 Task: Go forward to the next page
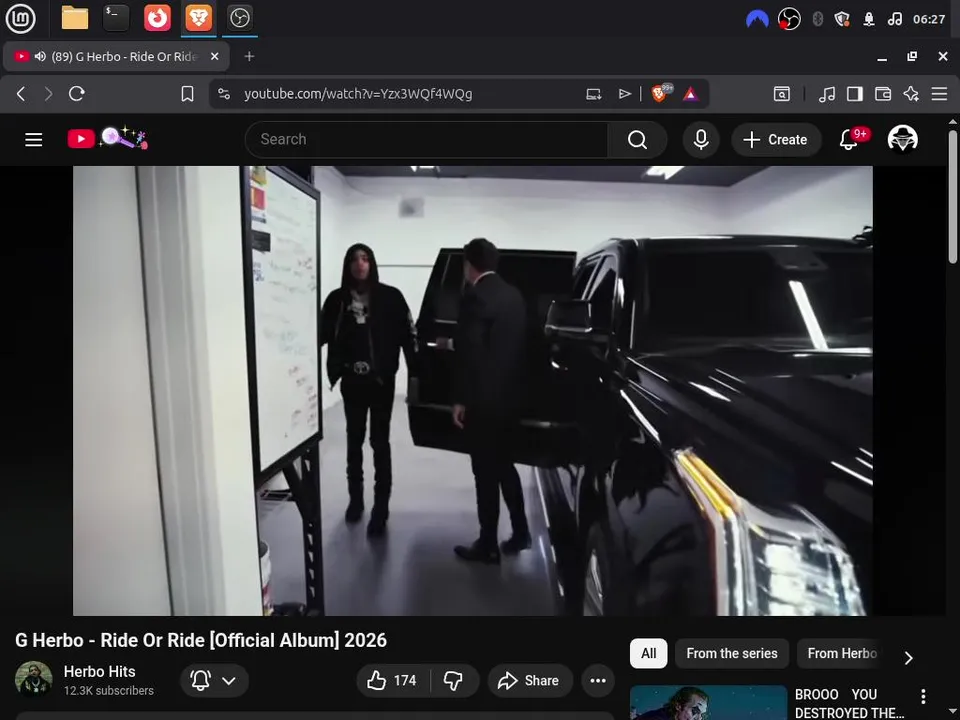click(48, 94)
